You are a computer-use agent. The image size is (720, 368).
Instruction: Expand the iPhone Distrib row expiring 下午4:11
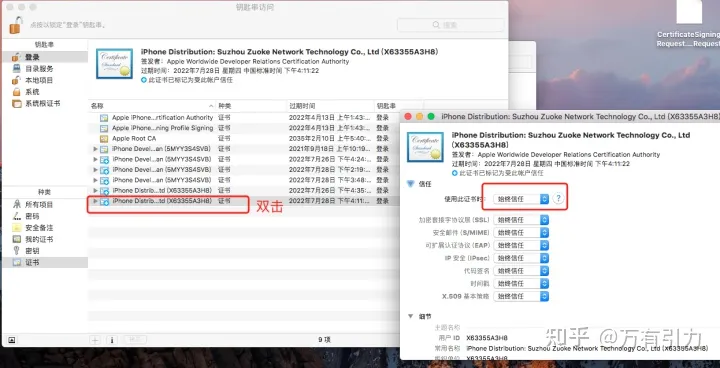pyautogui.click(x=96, y=201)
